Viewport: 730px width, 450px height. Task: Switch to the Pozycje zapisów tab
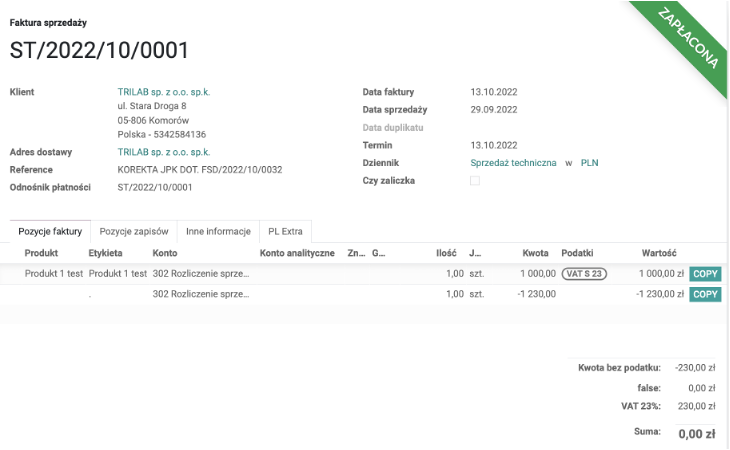click(134, 231)
